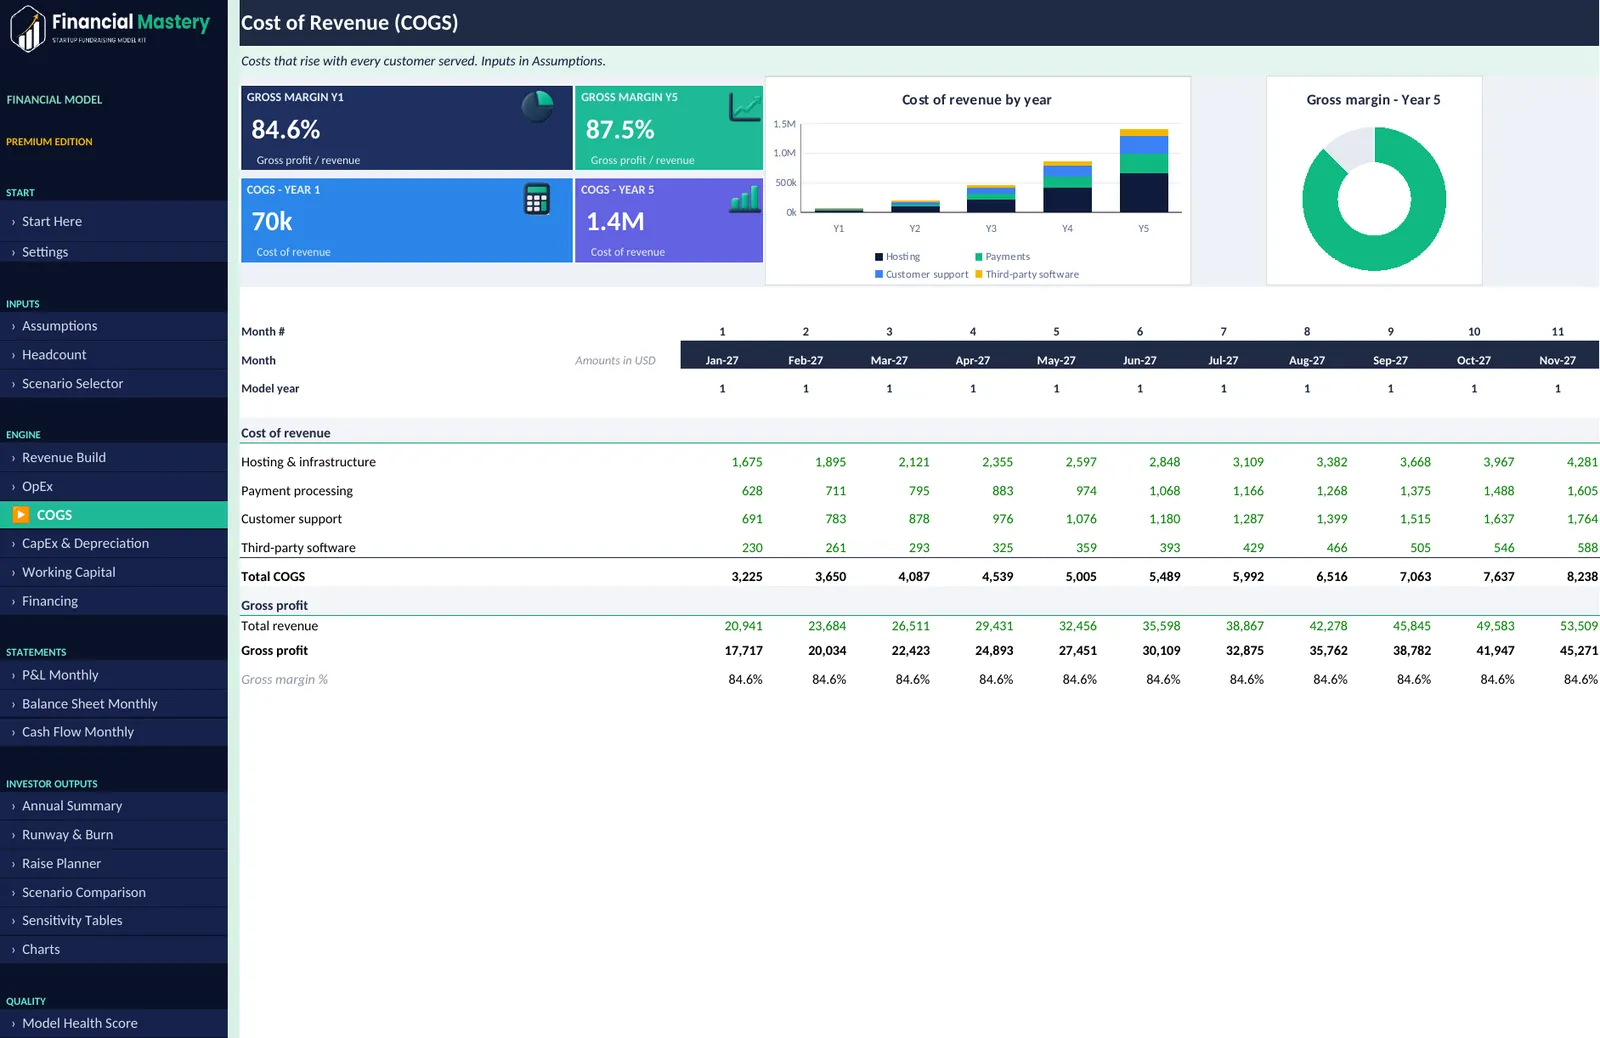The width and height of the screenshot is (1600, 1038).
Task: Navigate to Working Capital
Action: pyautogui.click(x=114, y=573)
